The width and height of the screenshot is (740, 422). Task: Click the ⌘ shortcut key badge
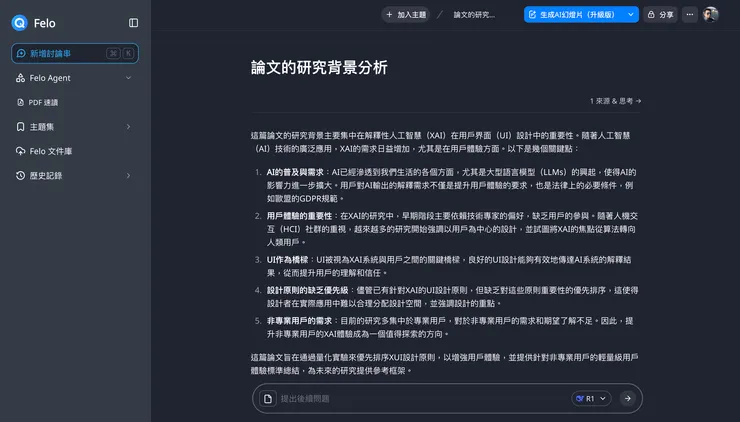pyautogui.click(x=113, y=53)
